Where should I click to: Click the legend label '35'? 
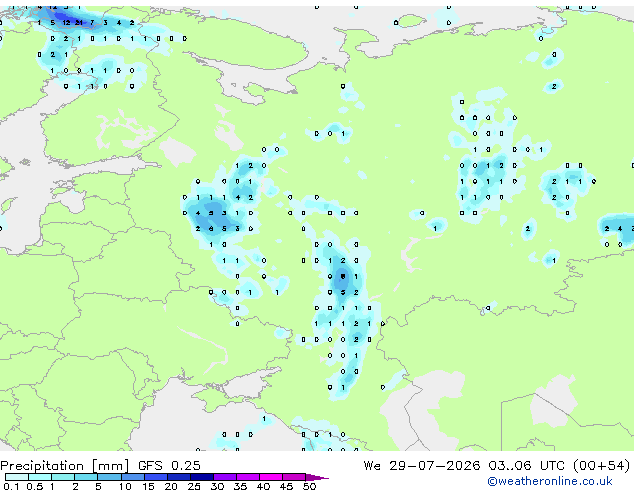[x=240, y=486]
